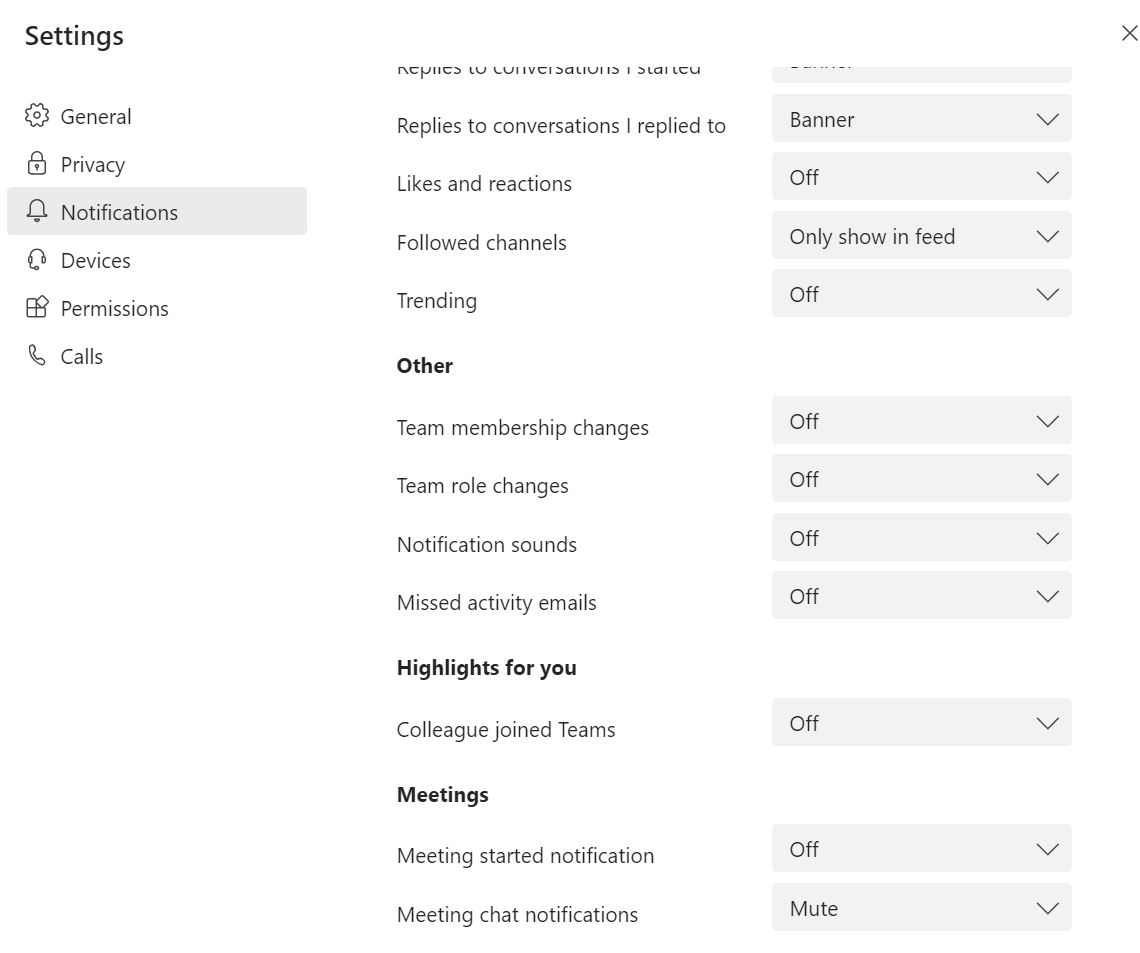The height and width of the screenshot is (953, 1140).
Task: Expand the Trending notification dropdown
Action: click(921, 294)
